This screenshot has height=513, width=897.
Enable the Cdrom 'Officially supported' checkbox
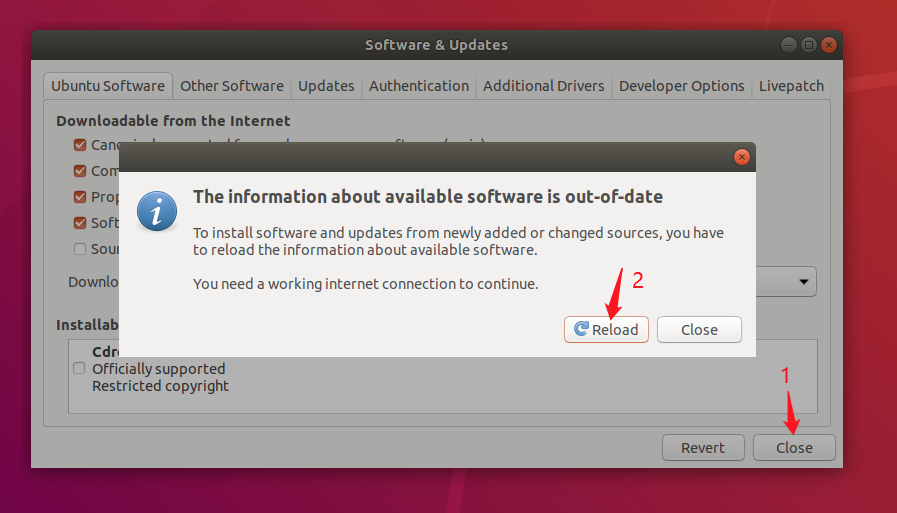pos(79,368)
